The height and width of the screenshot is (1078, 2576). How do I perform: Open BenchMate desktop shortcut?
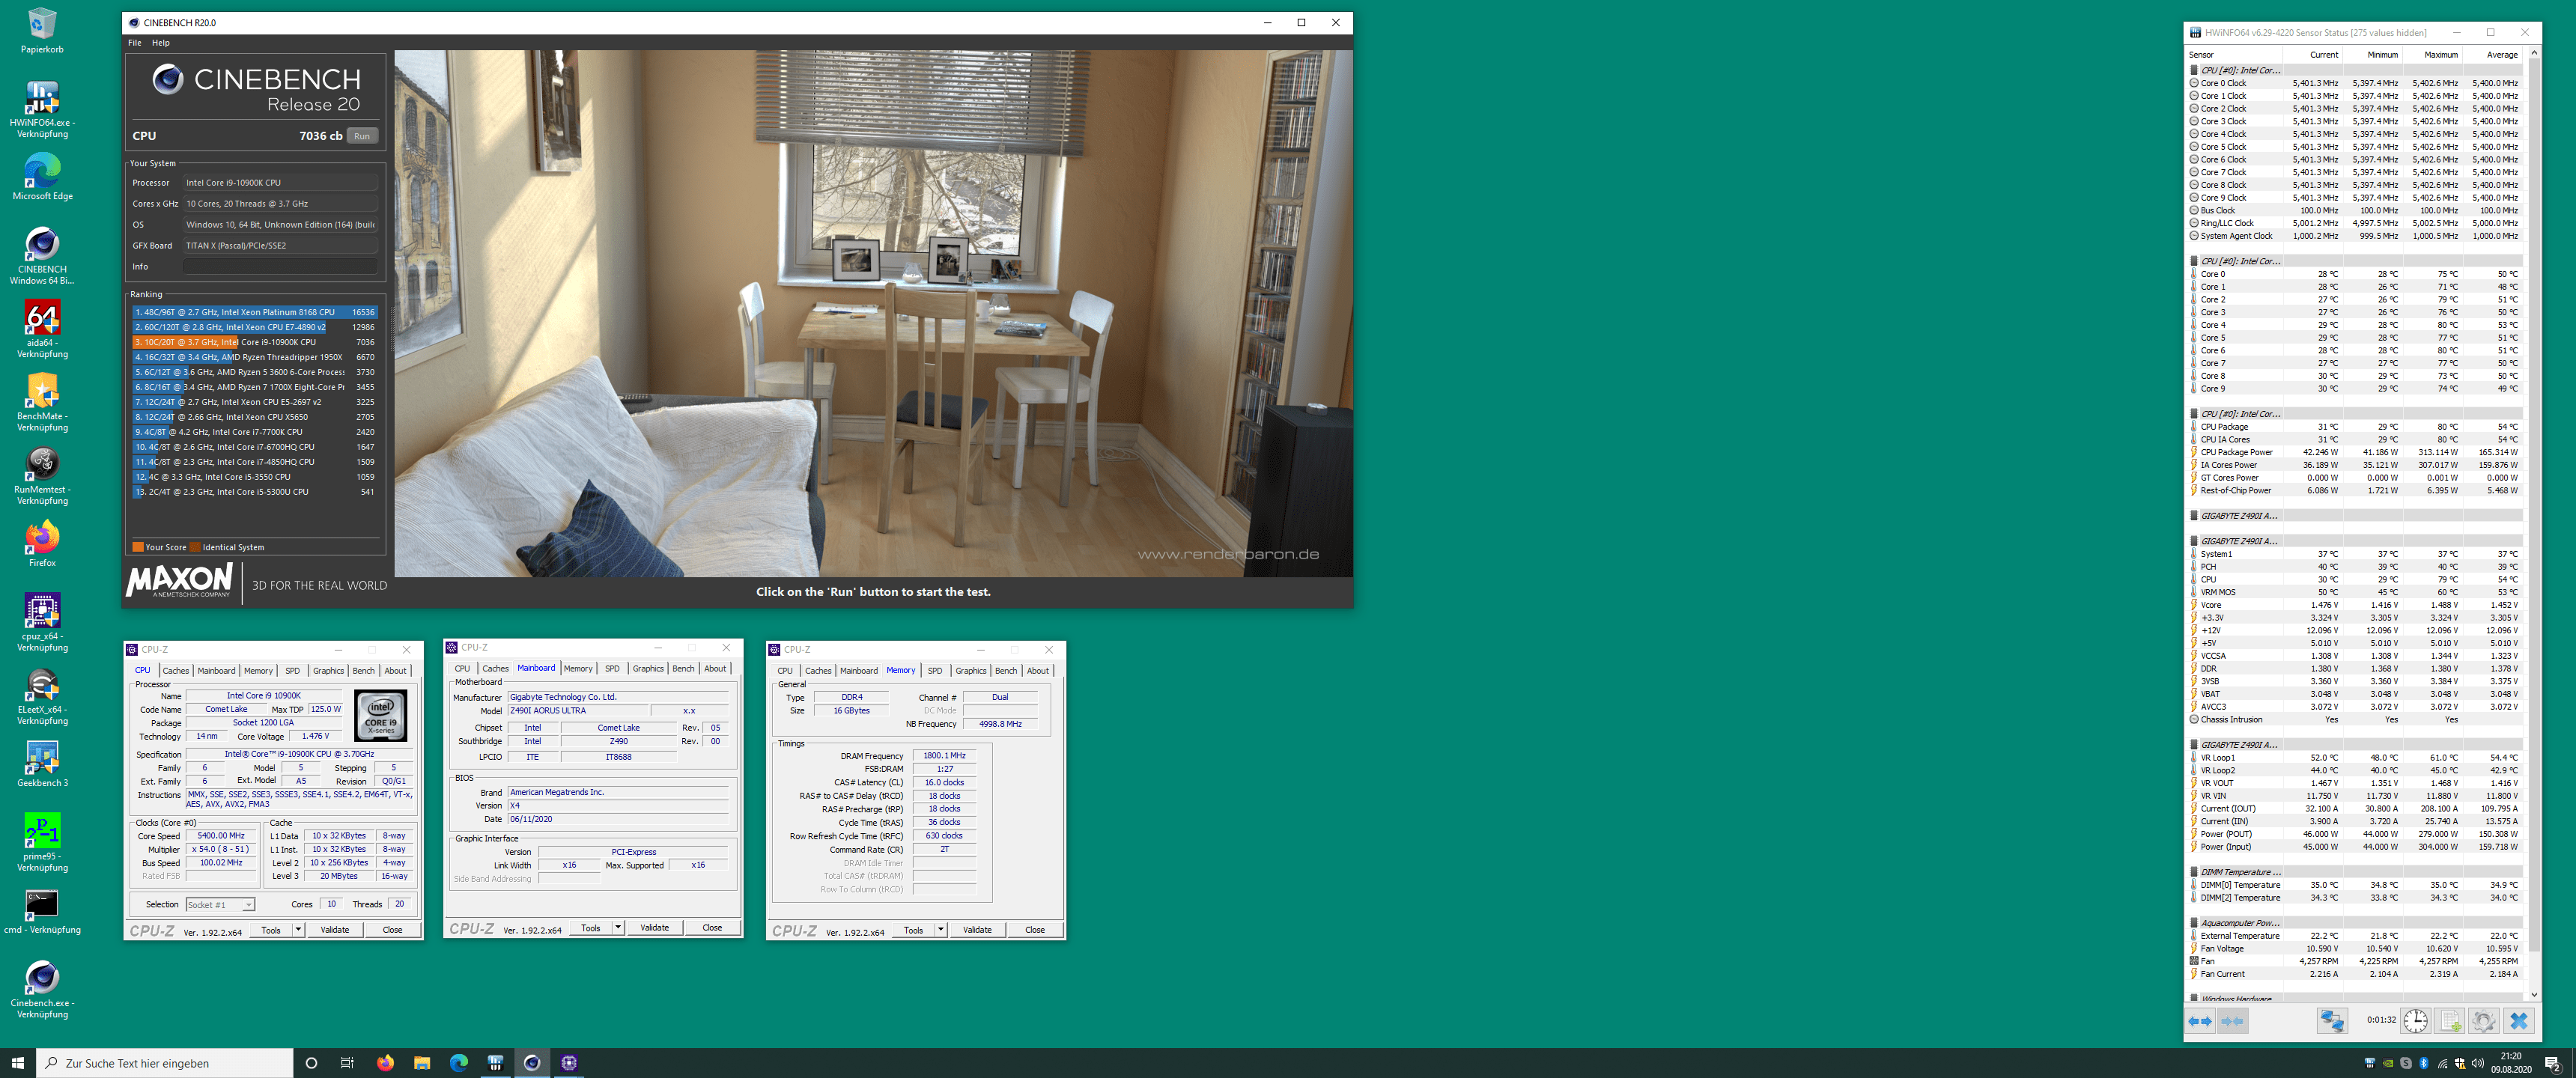pos(42,402)
